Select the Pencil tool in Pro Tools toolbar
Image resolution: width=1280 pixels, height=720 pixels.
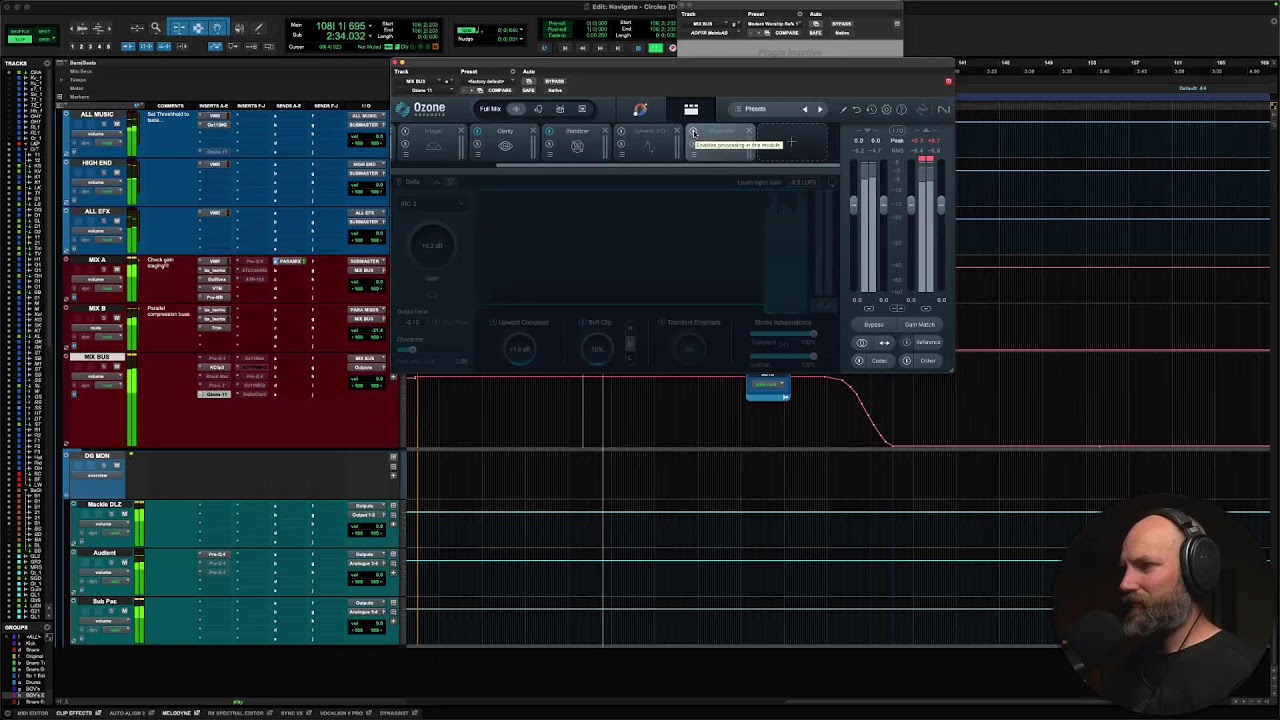[x=259, y=28]
